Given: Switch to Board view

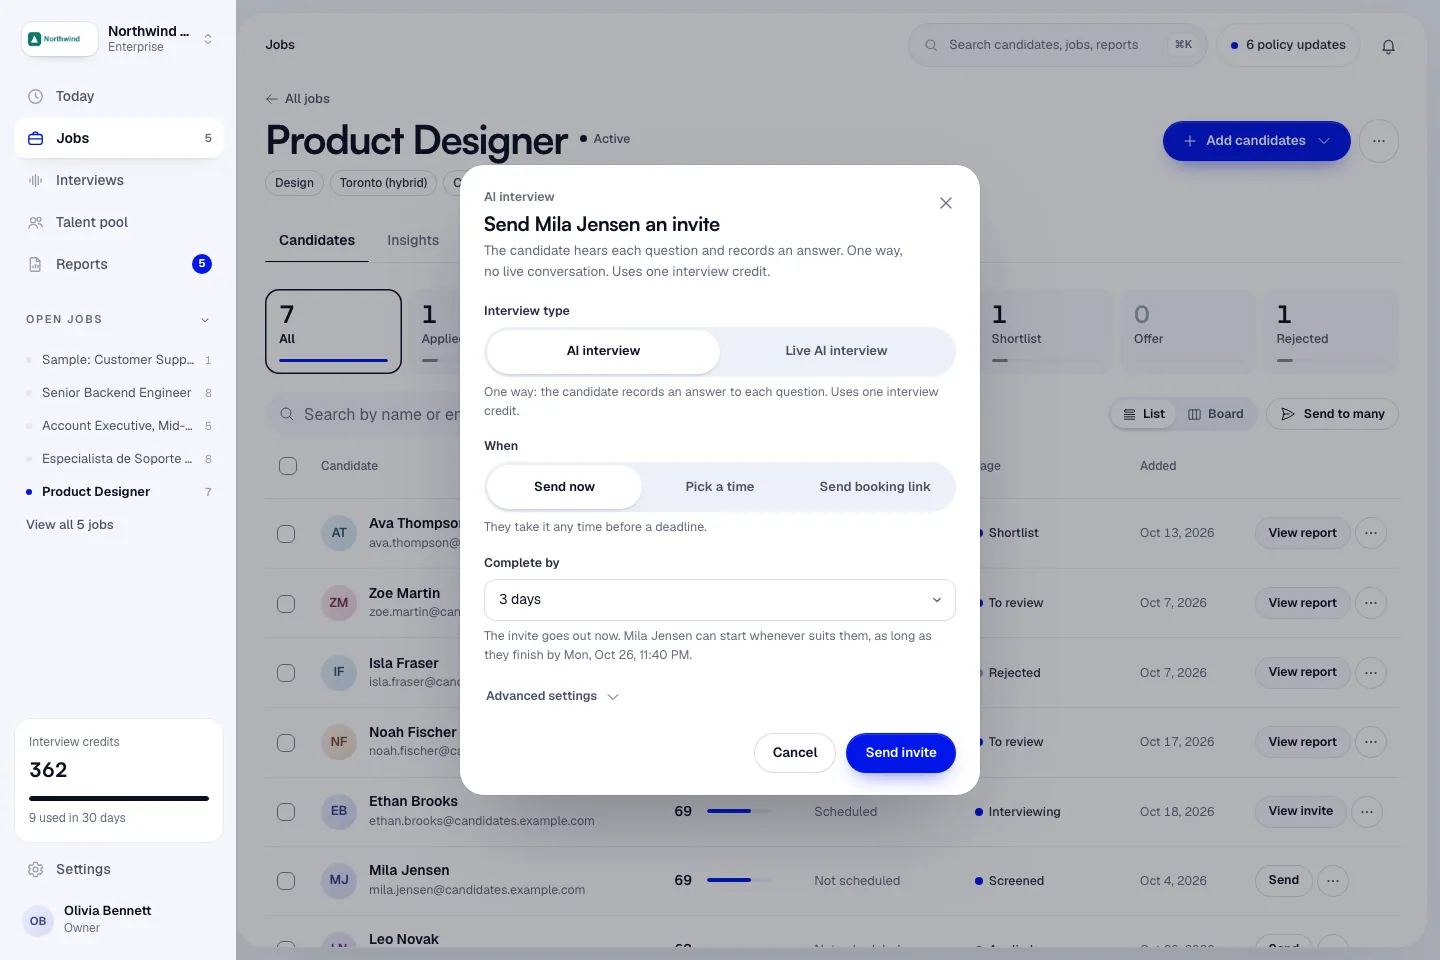Looking at the screenshot, I should coord(1216,414).
